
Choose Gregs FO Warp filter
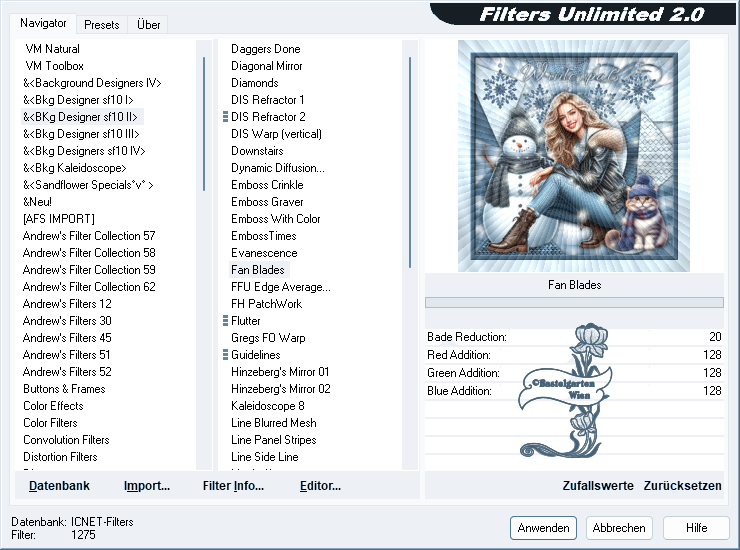[x=268, y=338]
